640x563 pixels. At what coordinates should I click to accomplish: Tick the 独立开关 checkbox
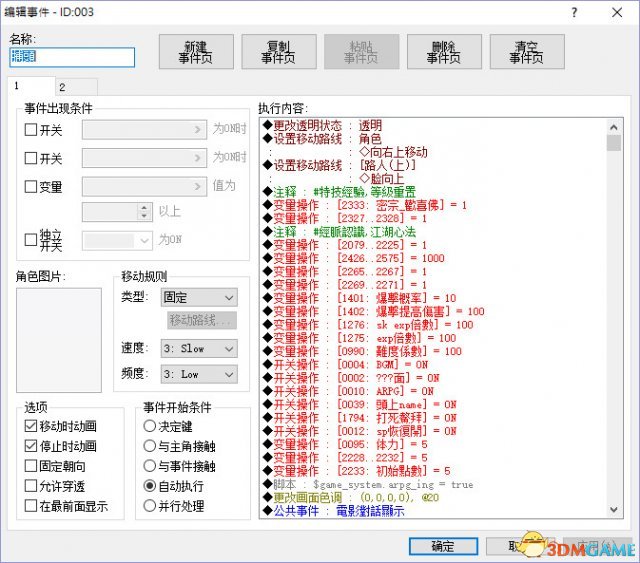pos(29,240)
